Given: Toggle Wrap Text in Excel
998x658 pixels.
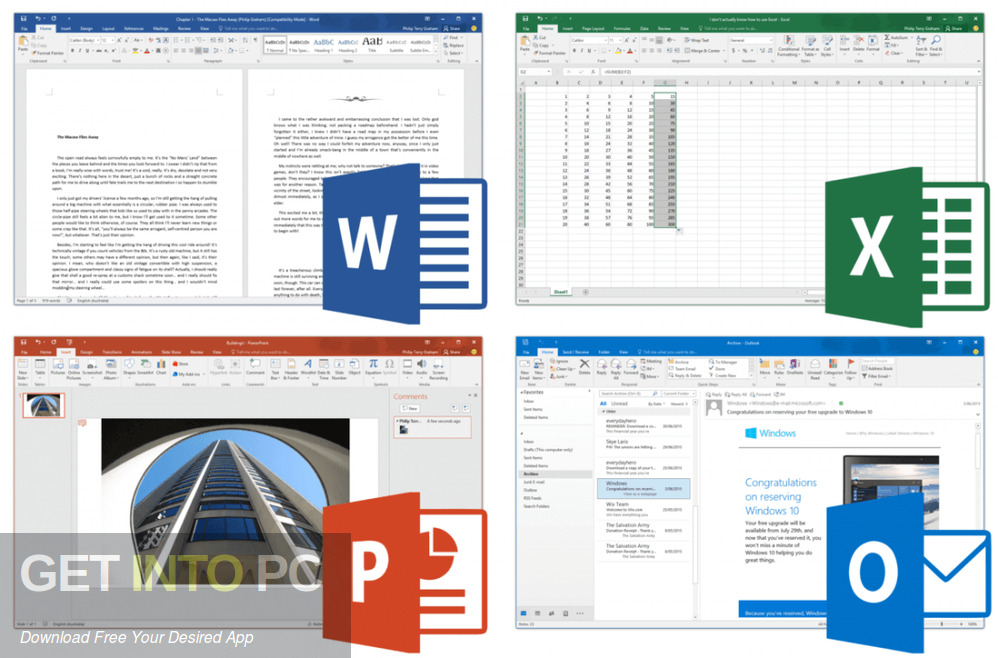Looking at the screenshot, I should pos(697,40).
